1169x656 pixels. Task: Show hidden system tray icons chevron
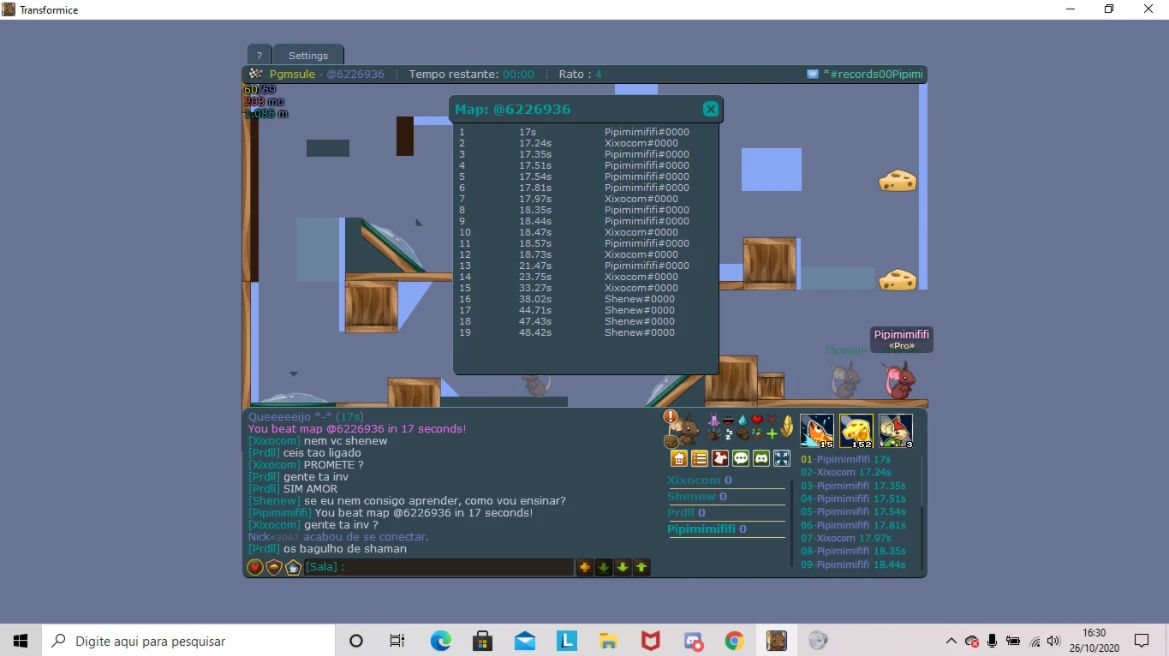pos(951,640)
